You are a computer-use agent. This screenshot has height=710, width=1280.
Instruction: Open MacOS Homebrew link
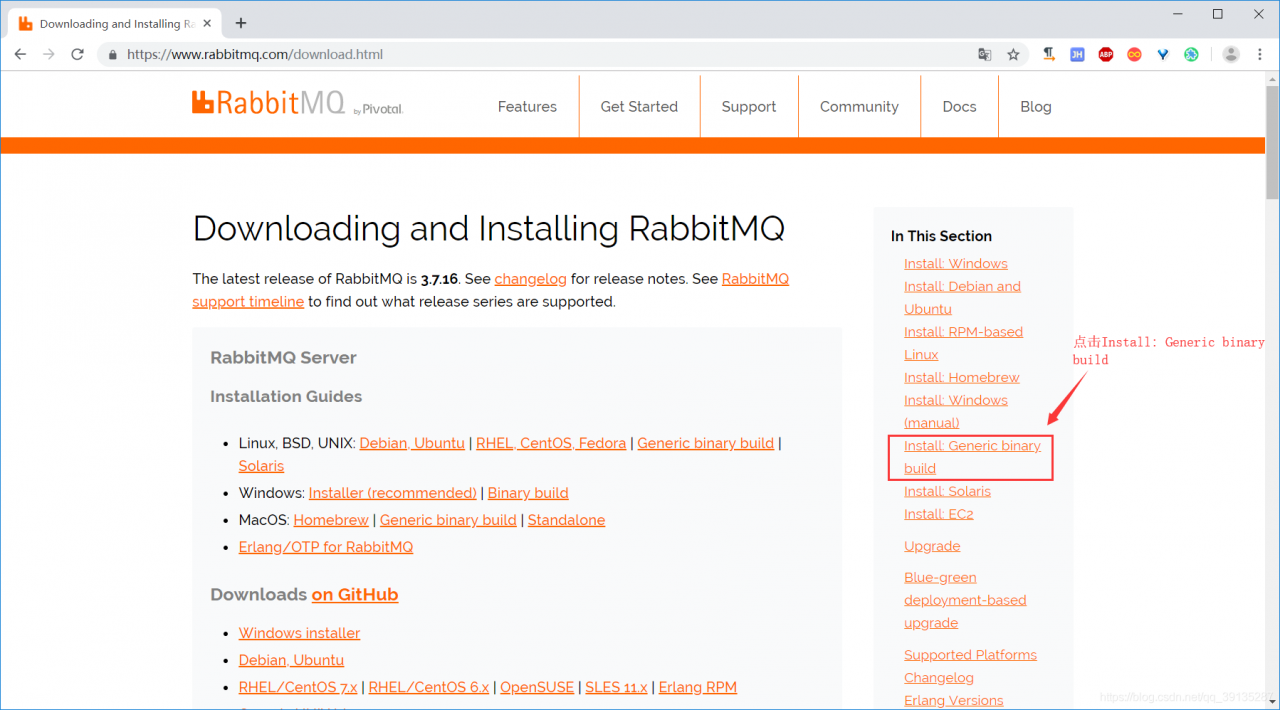pos(331,520)
